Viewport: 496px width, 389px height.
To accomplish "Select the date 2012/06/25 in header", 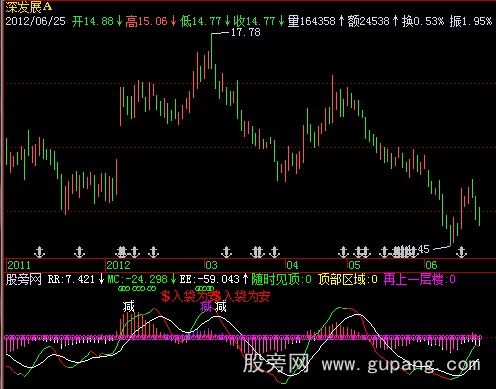I will coord(35,21).
